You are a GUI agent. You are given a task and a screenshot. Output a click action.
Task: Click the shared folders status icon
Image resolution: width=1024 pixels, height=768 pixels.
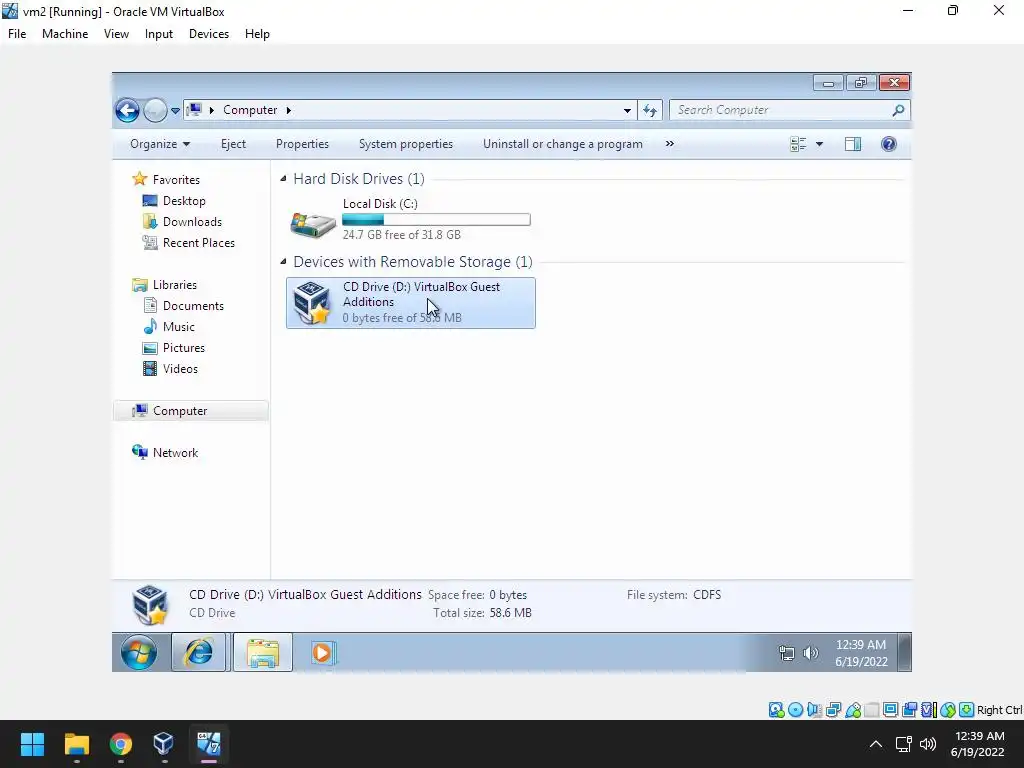click(x=872, y=710)
